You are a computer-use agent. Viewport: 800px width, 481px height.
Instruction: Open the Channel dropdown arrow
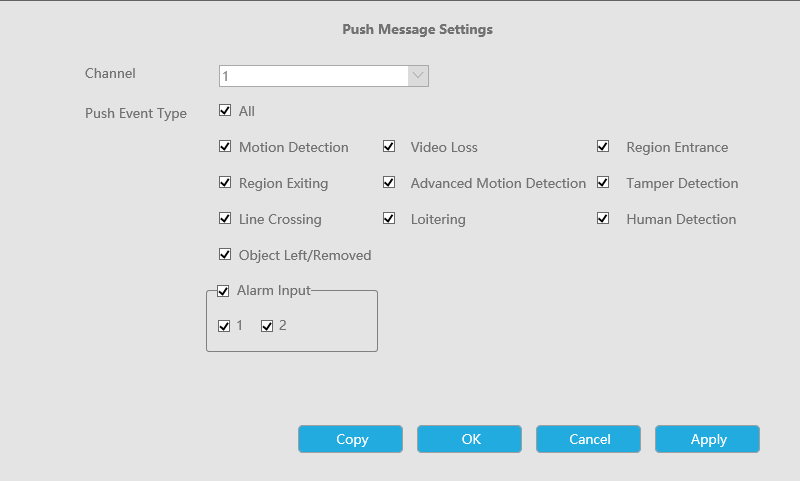pos(418,76)
